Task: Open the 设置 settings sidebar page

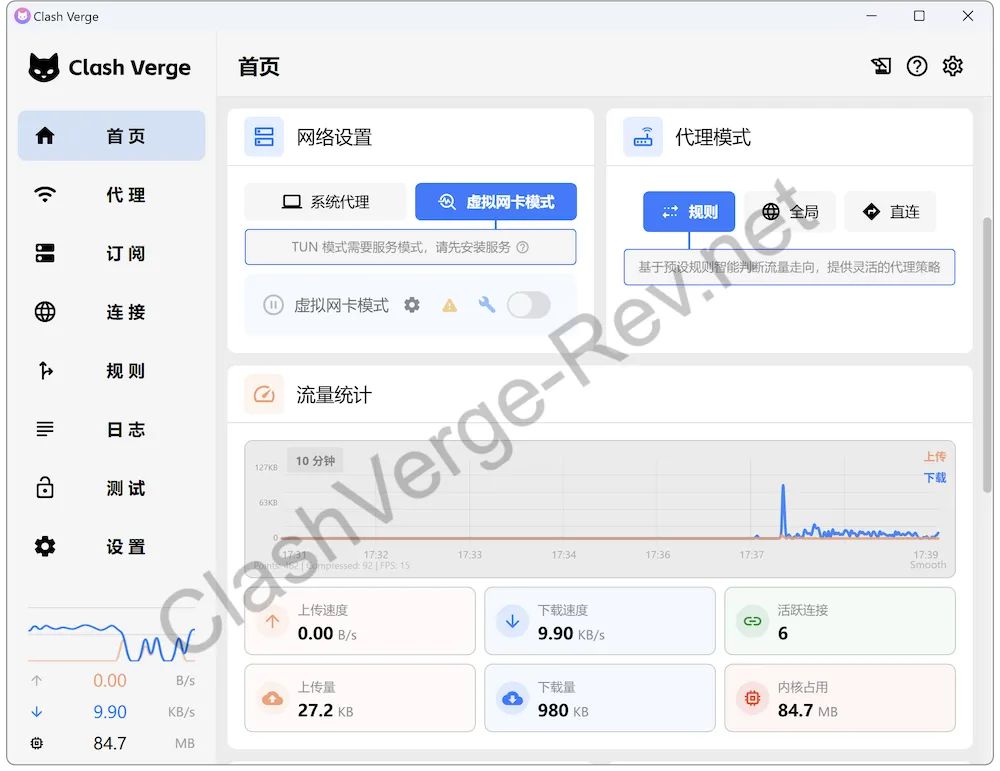Action: tap(112, 547)
